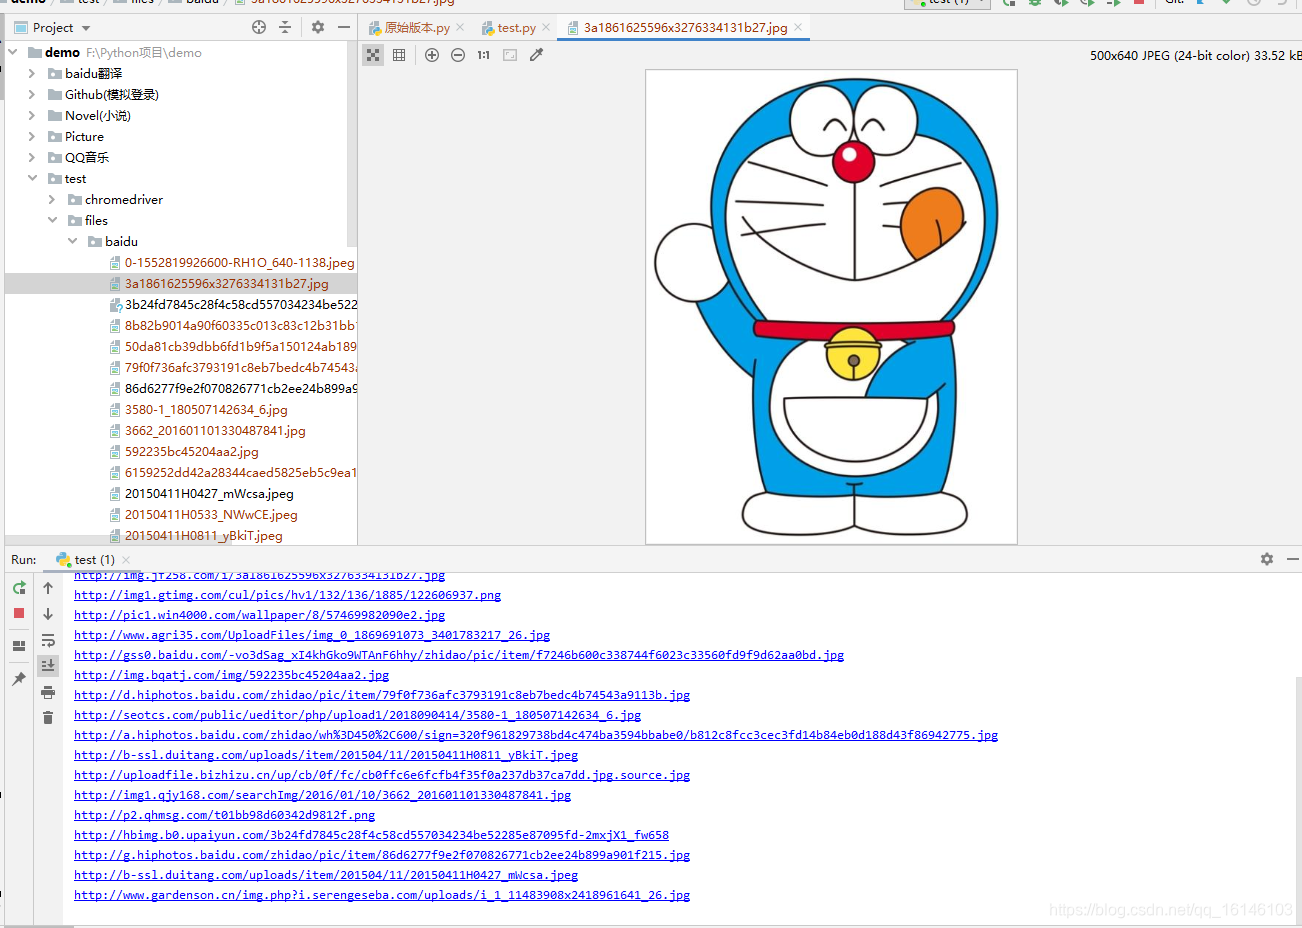
Task: Select 3a1861625596x3276334131b27.jpg in project tree
Action: coord(226,284)
